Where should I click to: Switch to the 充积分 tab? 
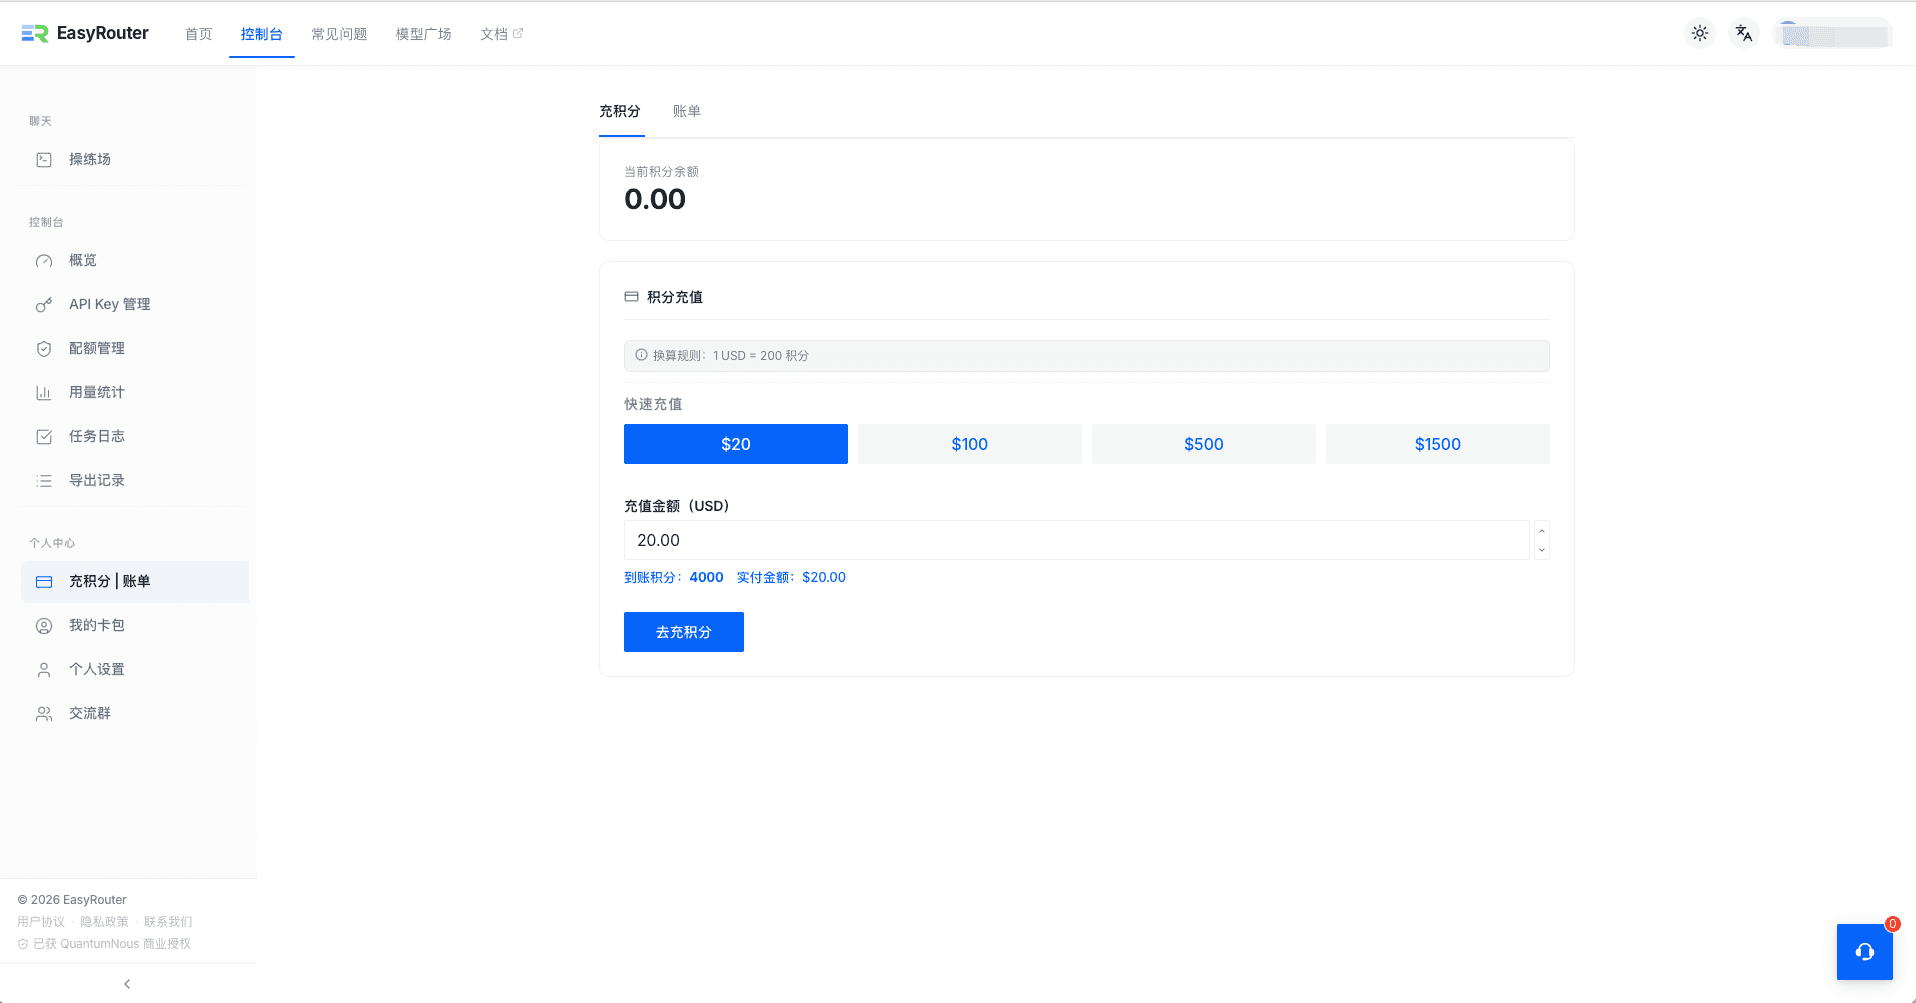[x=620, y=111]
